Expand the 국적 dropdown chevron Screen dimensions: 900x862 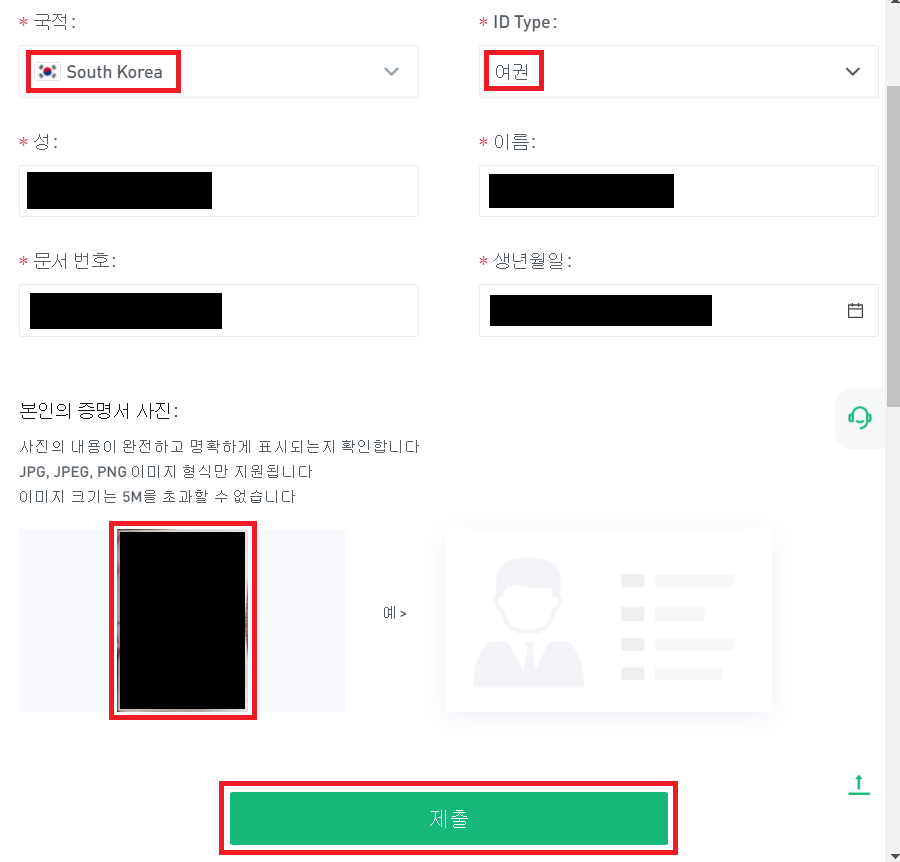pos(391,72)
